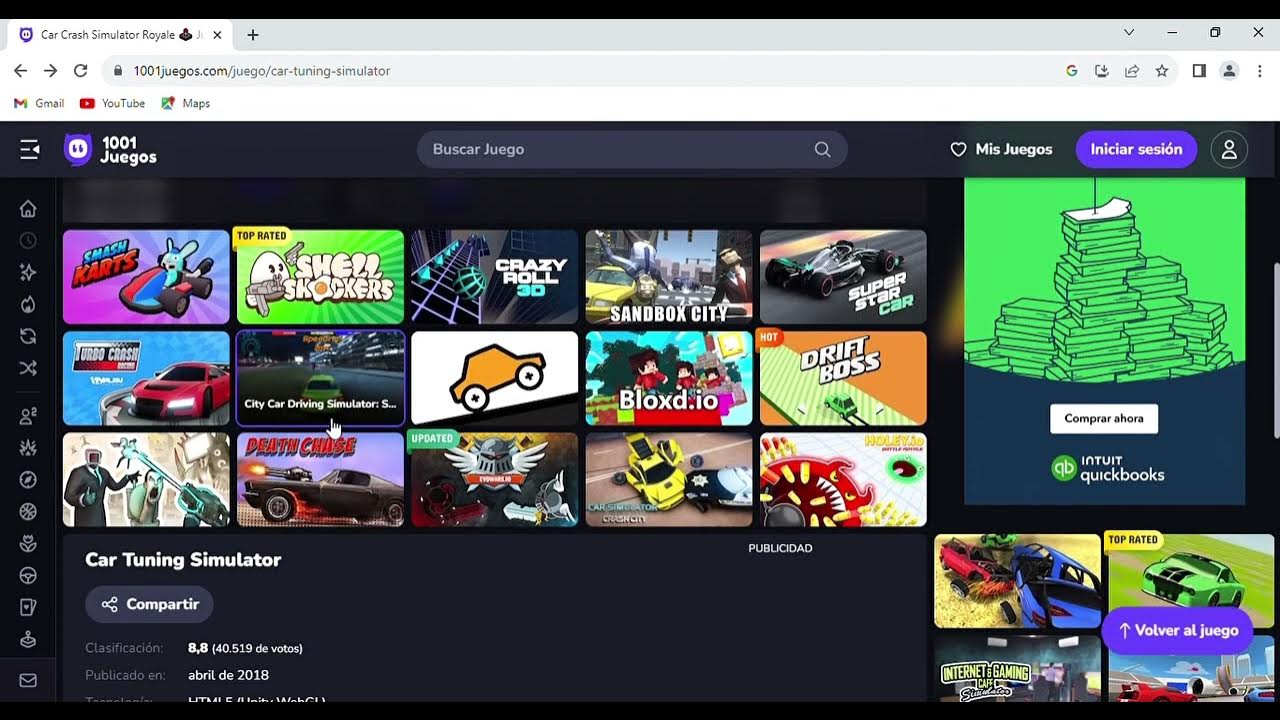Open Bloxd.io game thumbnail
The width and height of the screenshot is (1280, 720).
(669, 378)
